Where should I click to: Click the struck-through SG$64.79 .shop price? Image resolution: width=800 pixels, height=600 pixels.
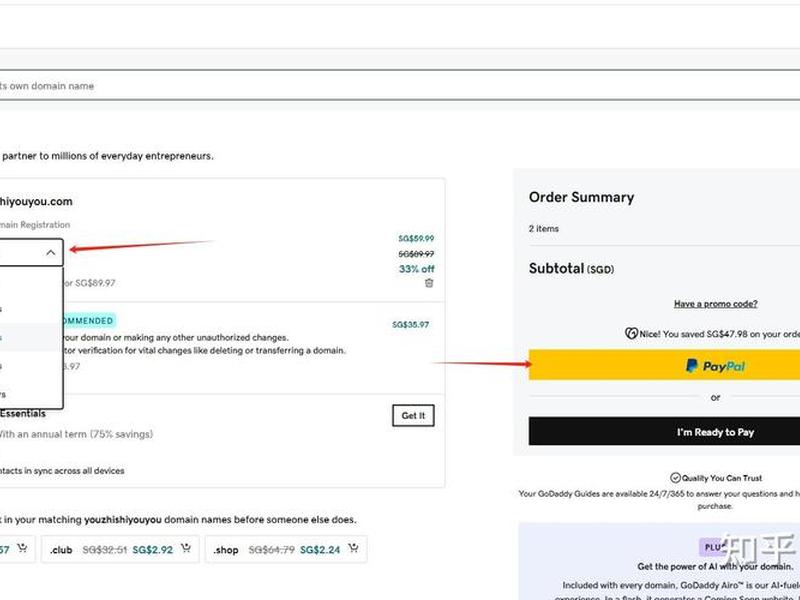click(x=271, y=549)
